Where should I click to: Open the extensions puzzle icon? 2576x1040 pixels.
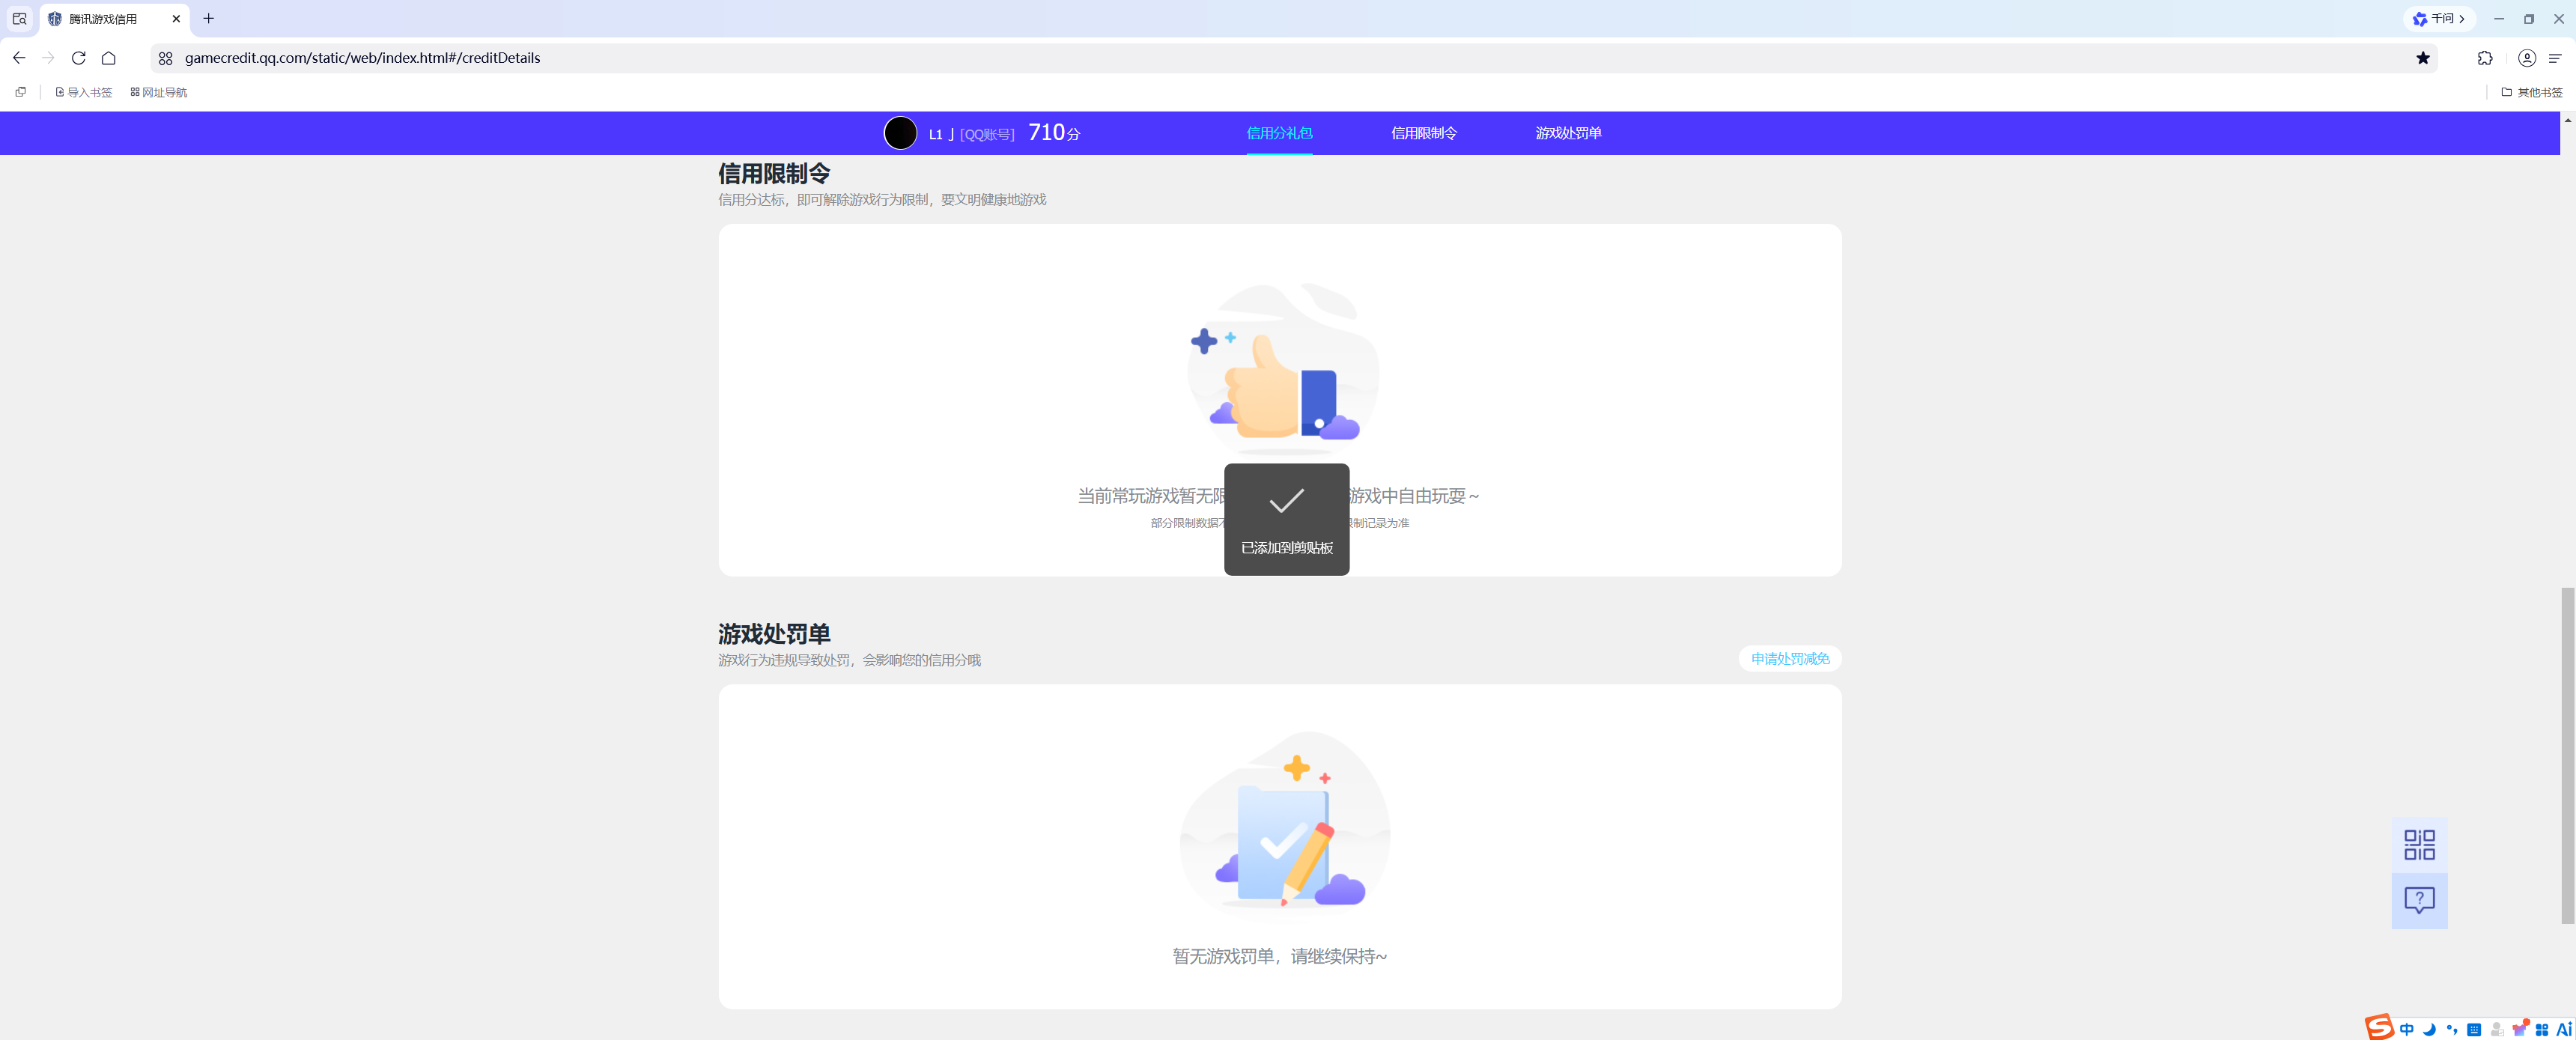(x=2484, y=58)
